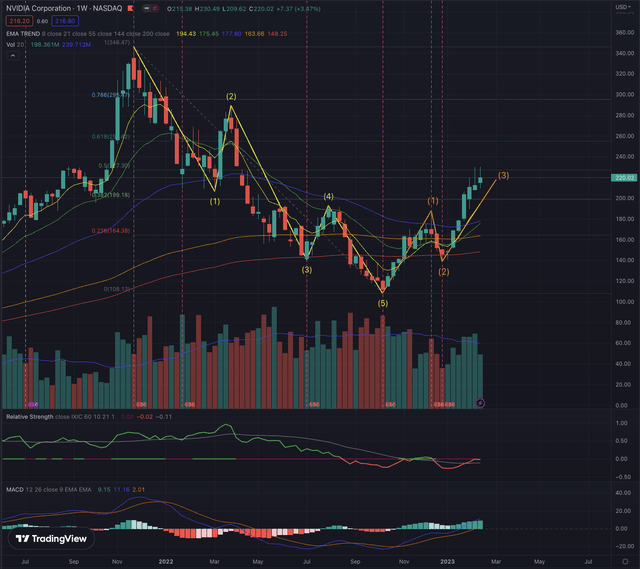Click the Relative Strength value -0.11

[164, 417]
